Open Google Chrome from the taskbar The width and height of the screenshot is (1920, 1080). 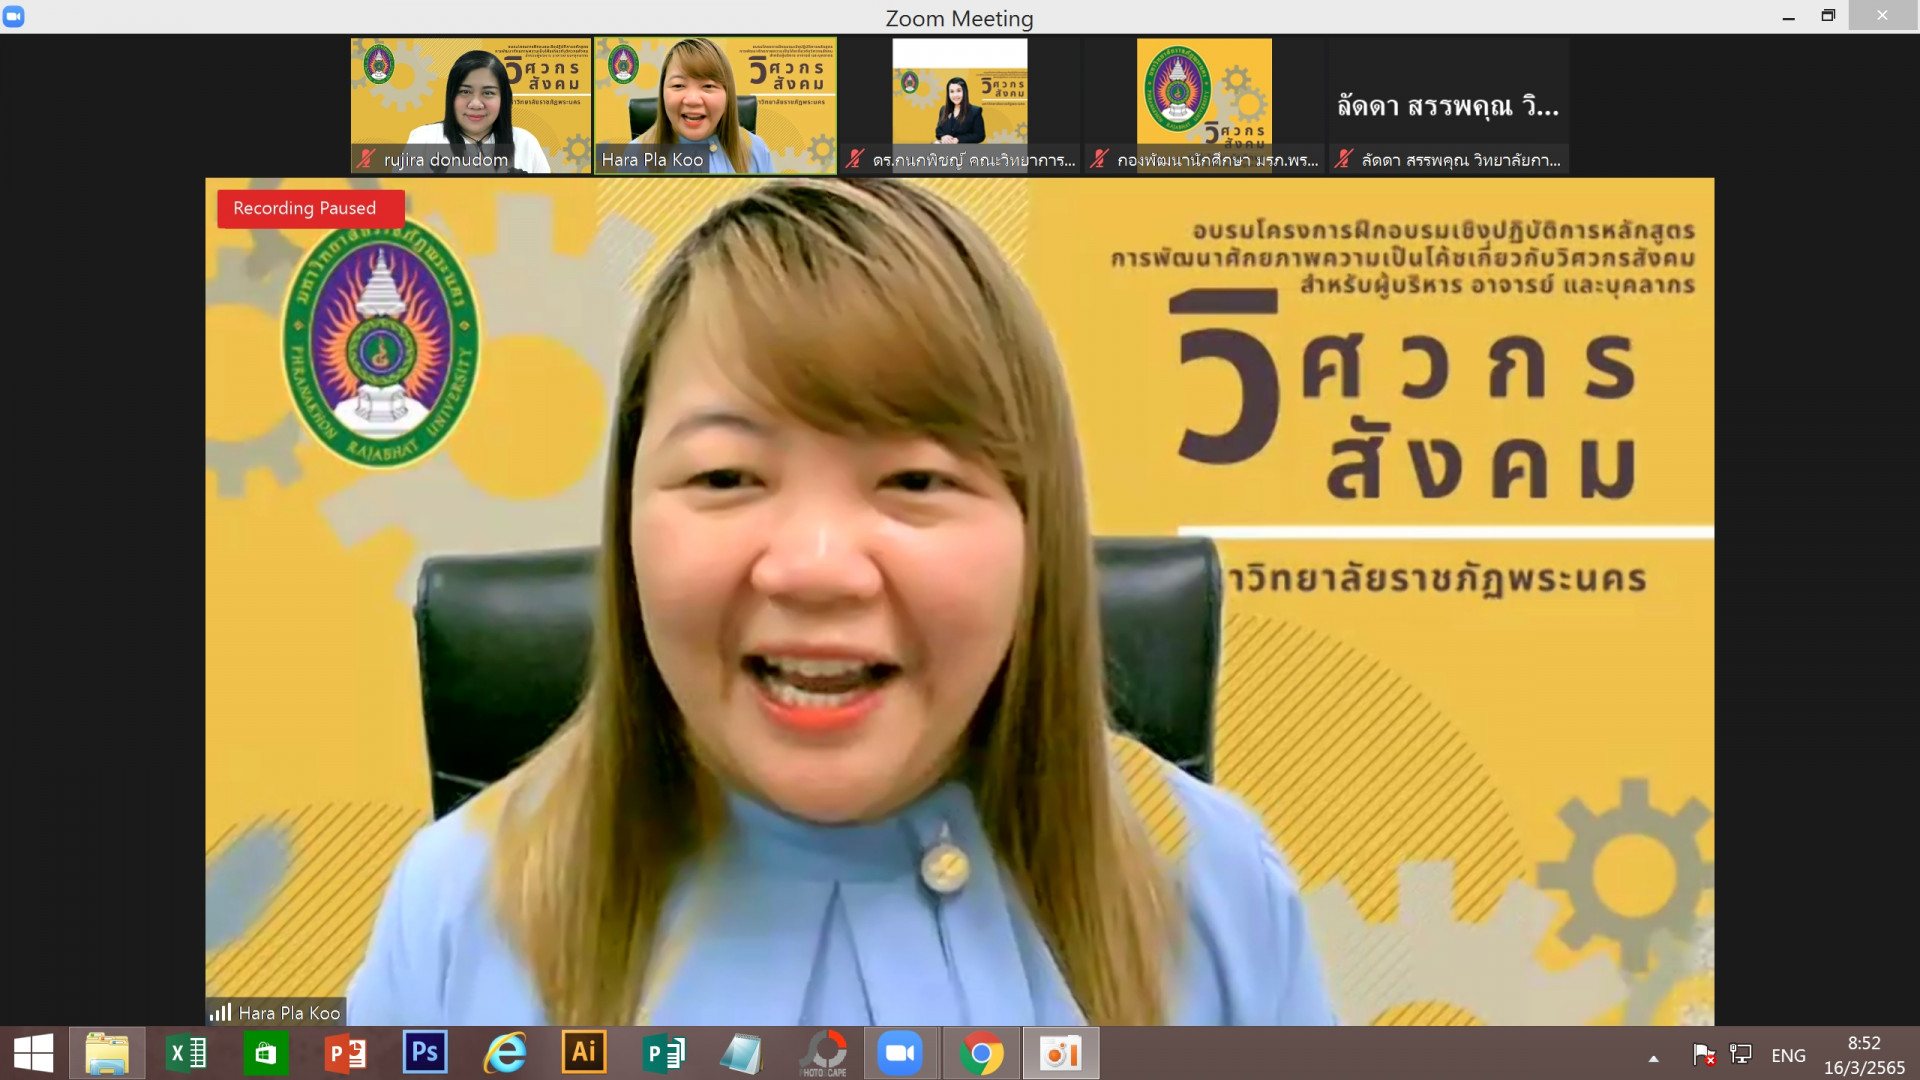pyautogui.click(x=981, y=1053)
